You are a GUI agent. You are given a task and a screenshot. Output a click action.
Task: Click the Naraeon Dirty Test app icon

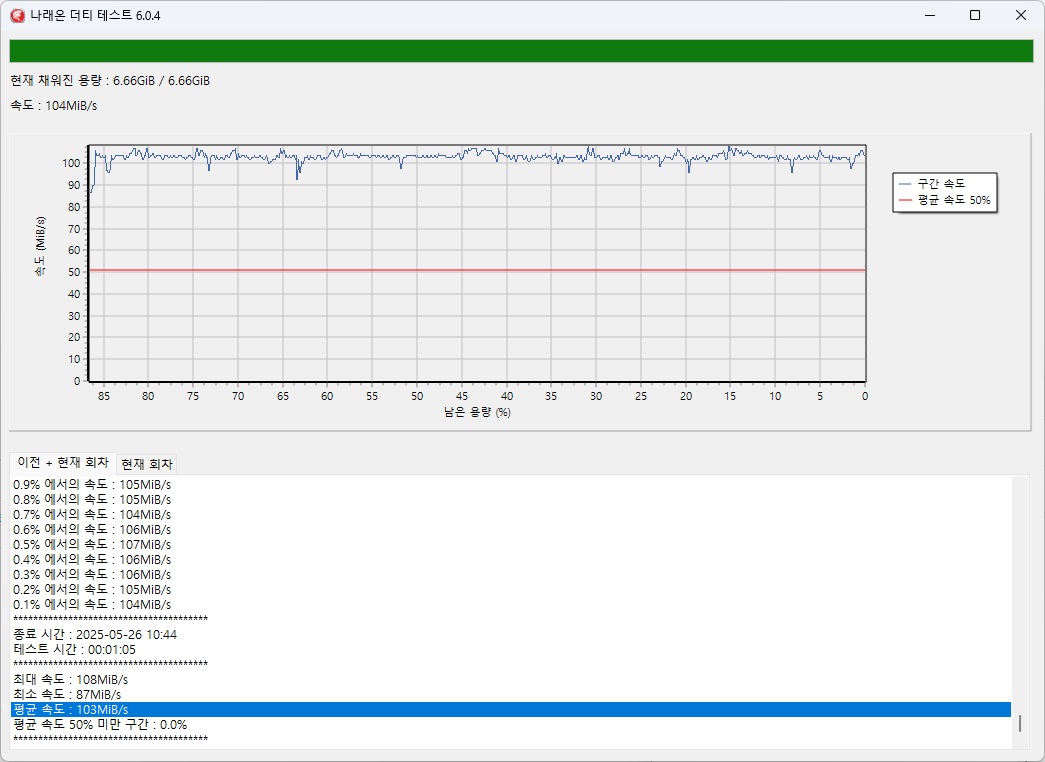[x=16, y=15]
